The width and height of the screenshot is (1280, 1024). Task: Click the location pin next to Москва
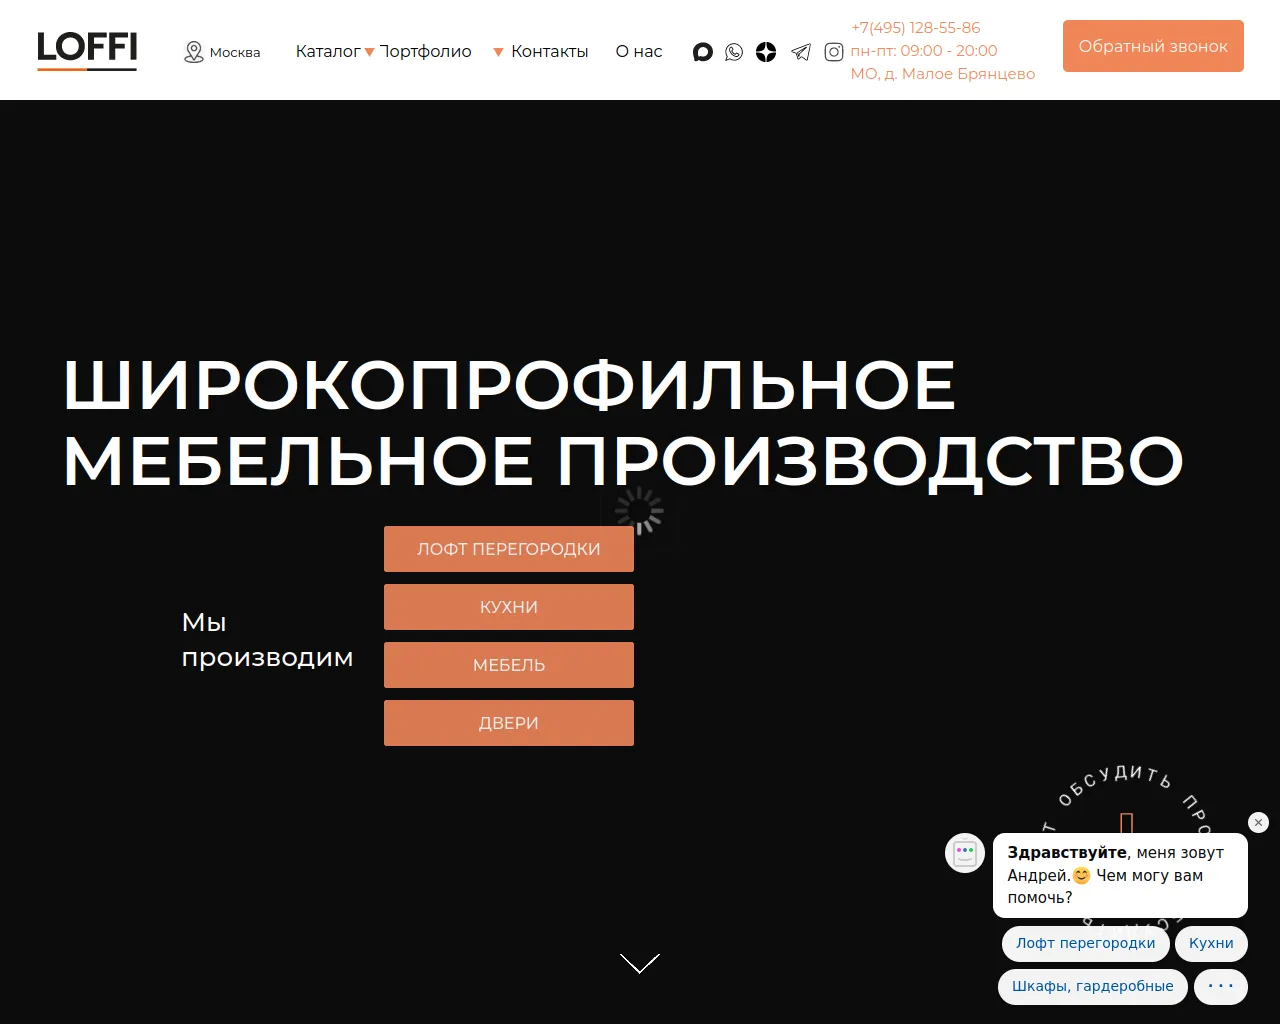192,51
